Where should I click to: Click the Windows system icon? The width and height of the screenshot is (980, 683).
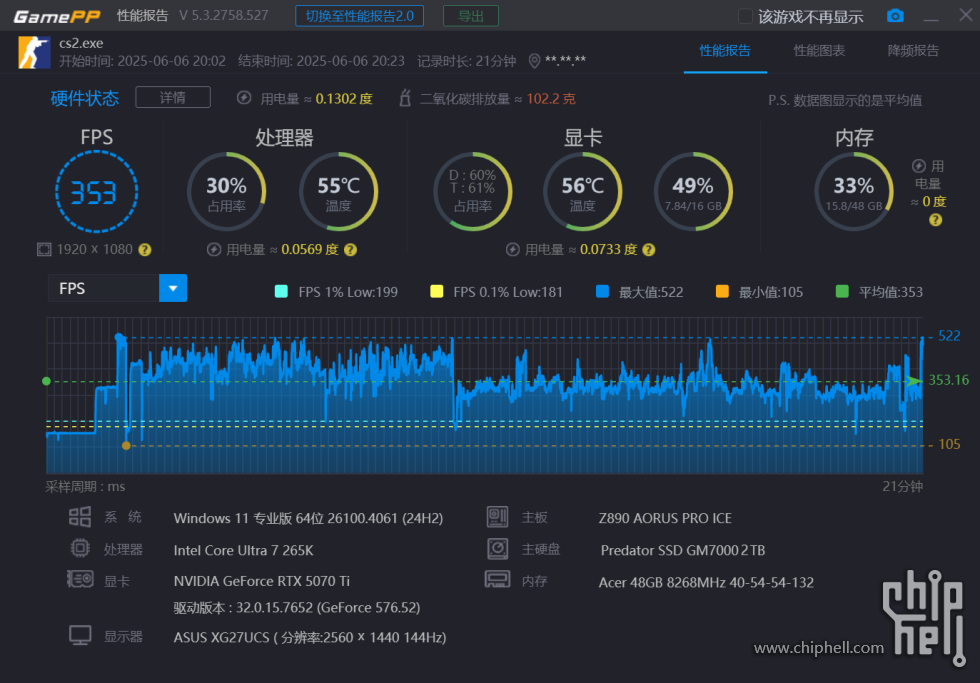[x=80, y=517]
